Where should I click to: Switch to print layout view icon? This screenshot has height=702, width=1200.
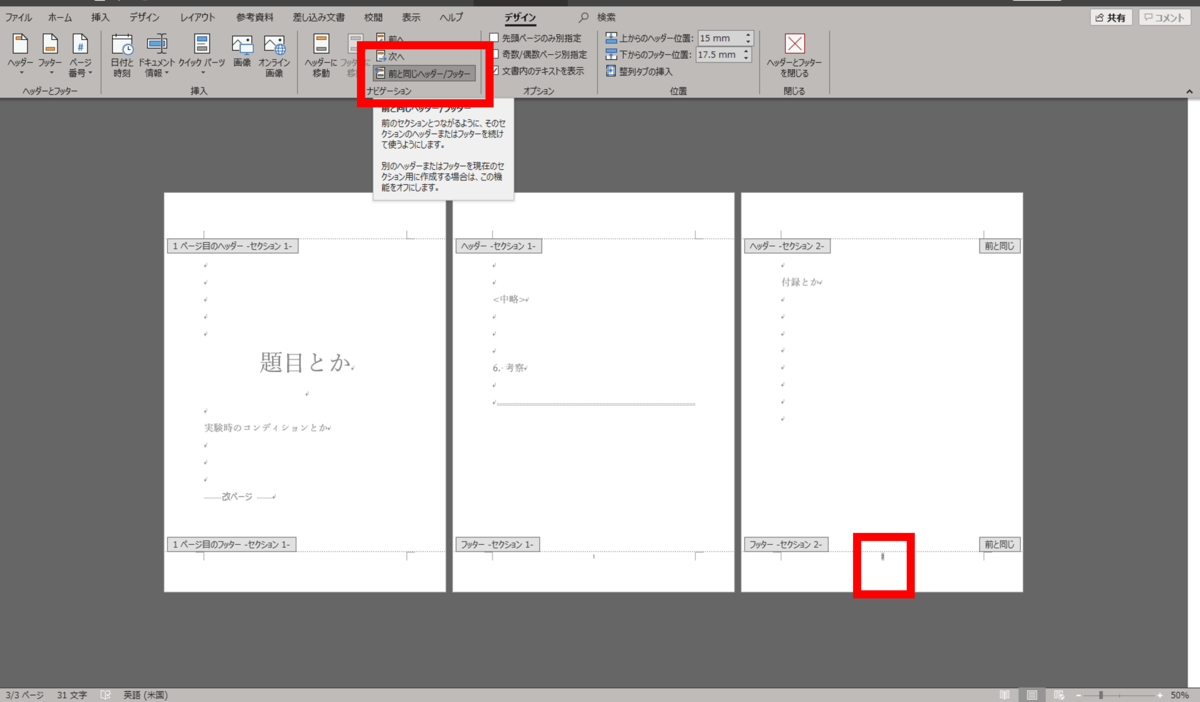point(1031,695)
